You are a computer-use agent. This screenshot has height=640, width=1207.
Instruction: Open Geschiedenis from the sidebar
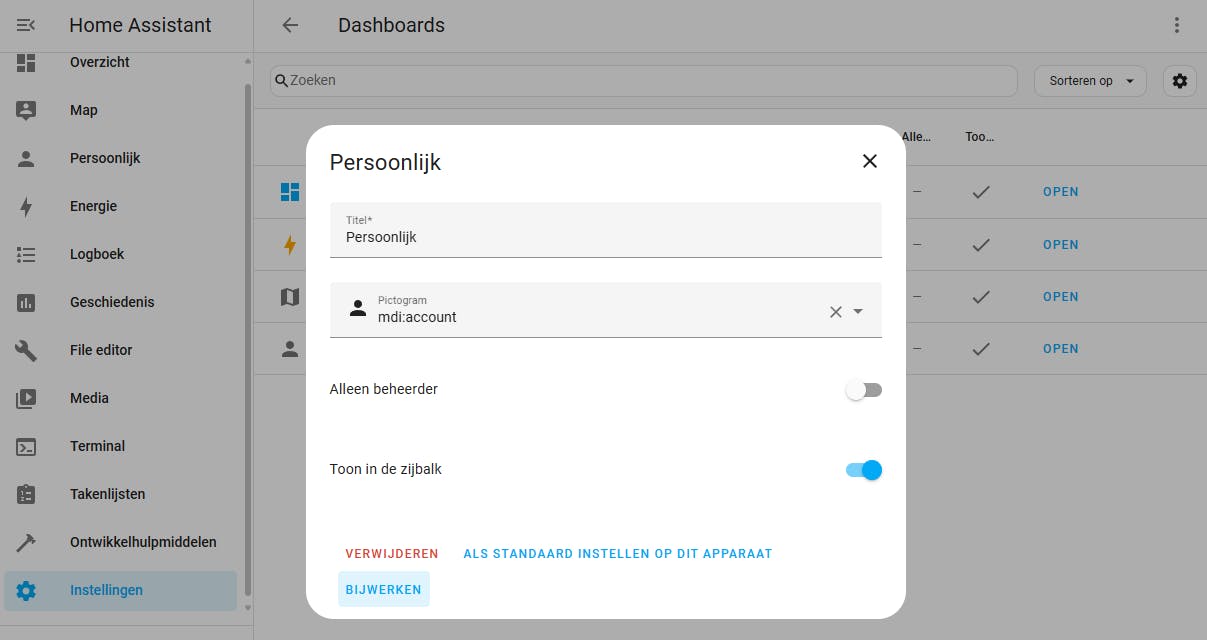tap(112, 302)
